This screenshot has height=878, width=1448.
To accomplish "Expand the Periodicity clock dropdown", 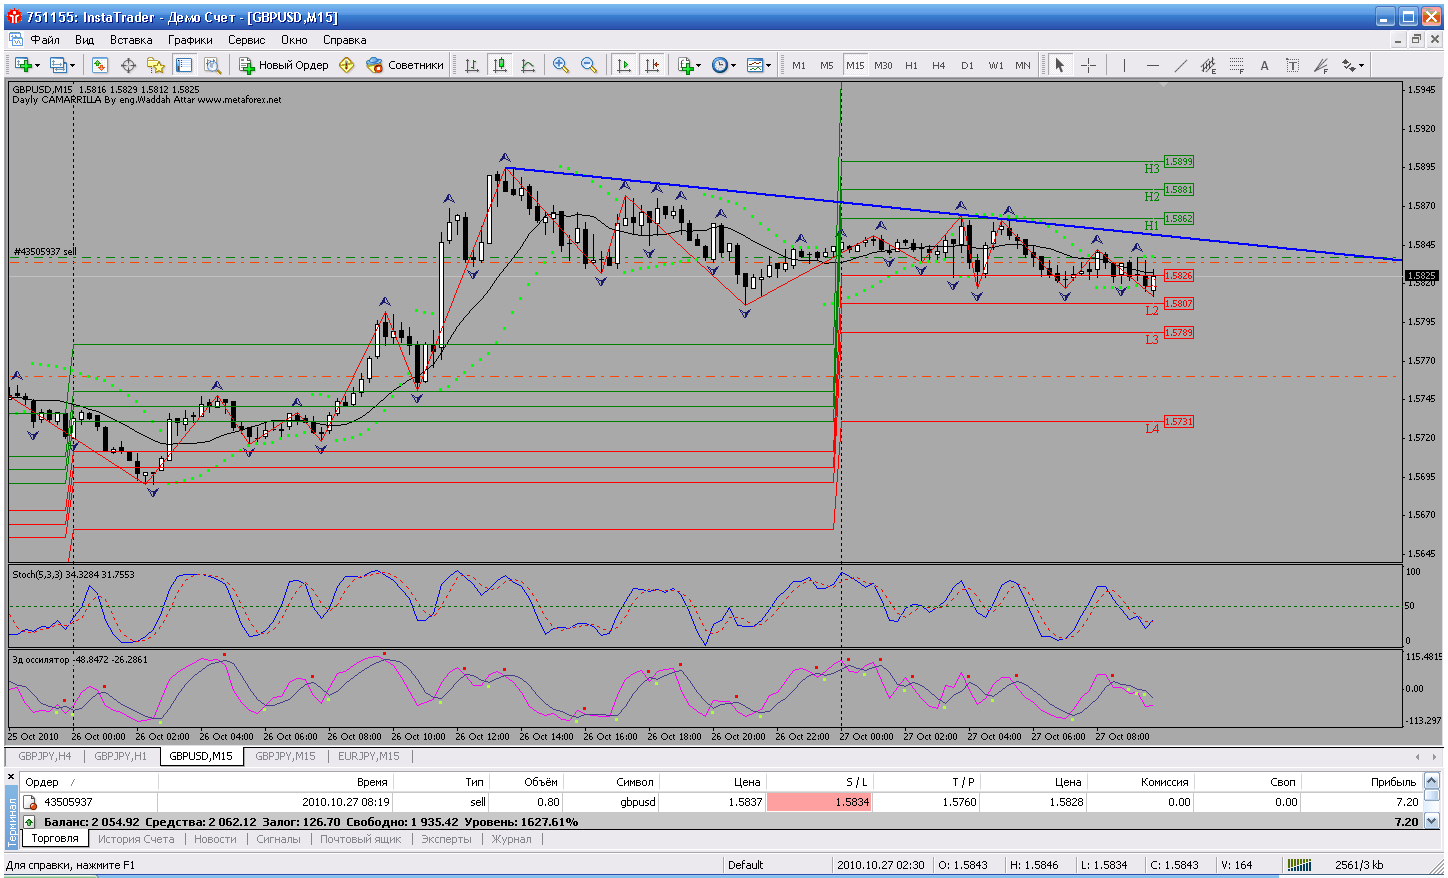I will coord(733,66).
